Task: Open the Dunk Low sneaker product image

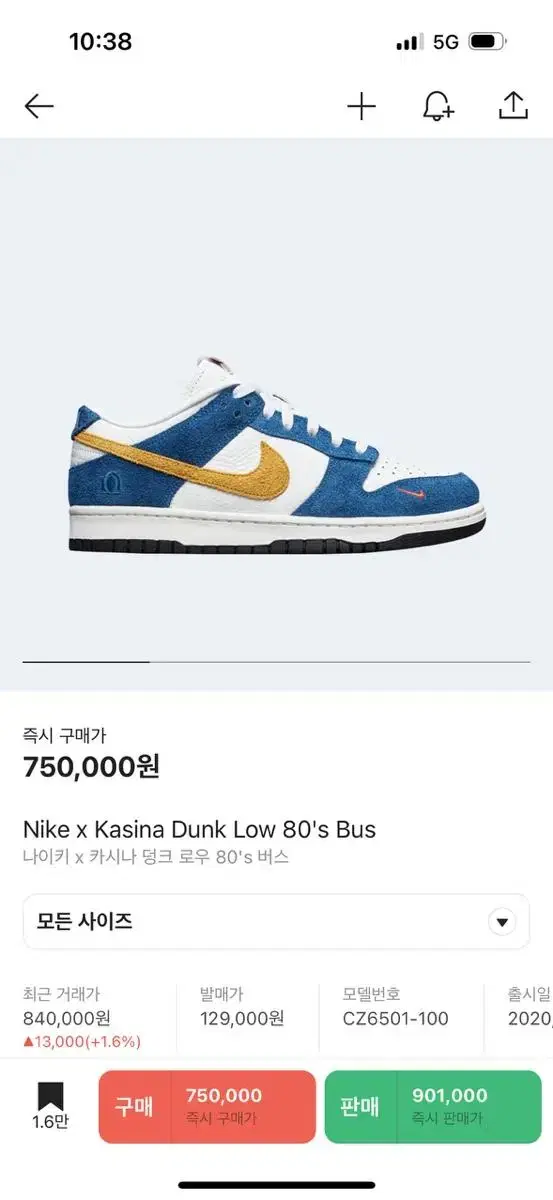Action: pos(278,455)
